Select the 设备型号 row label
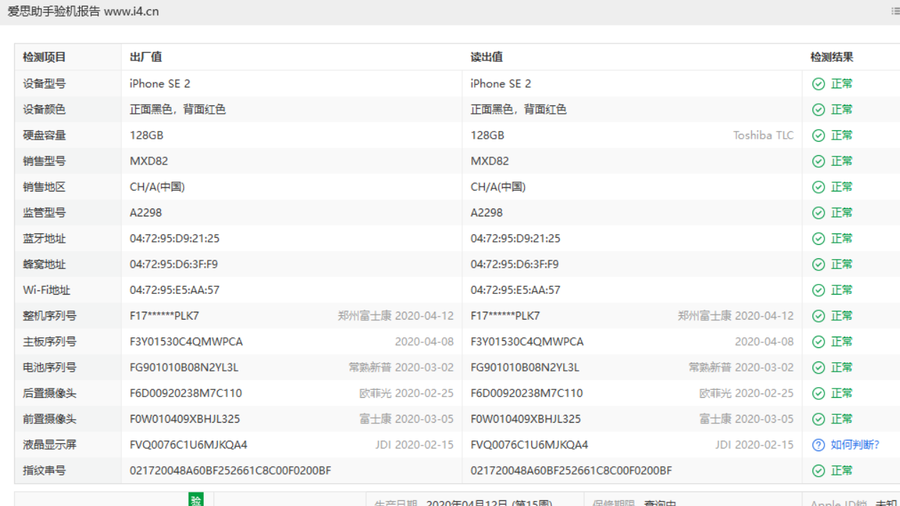This screenshot has height=506, width=900. tap(44, 84)
